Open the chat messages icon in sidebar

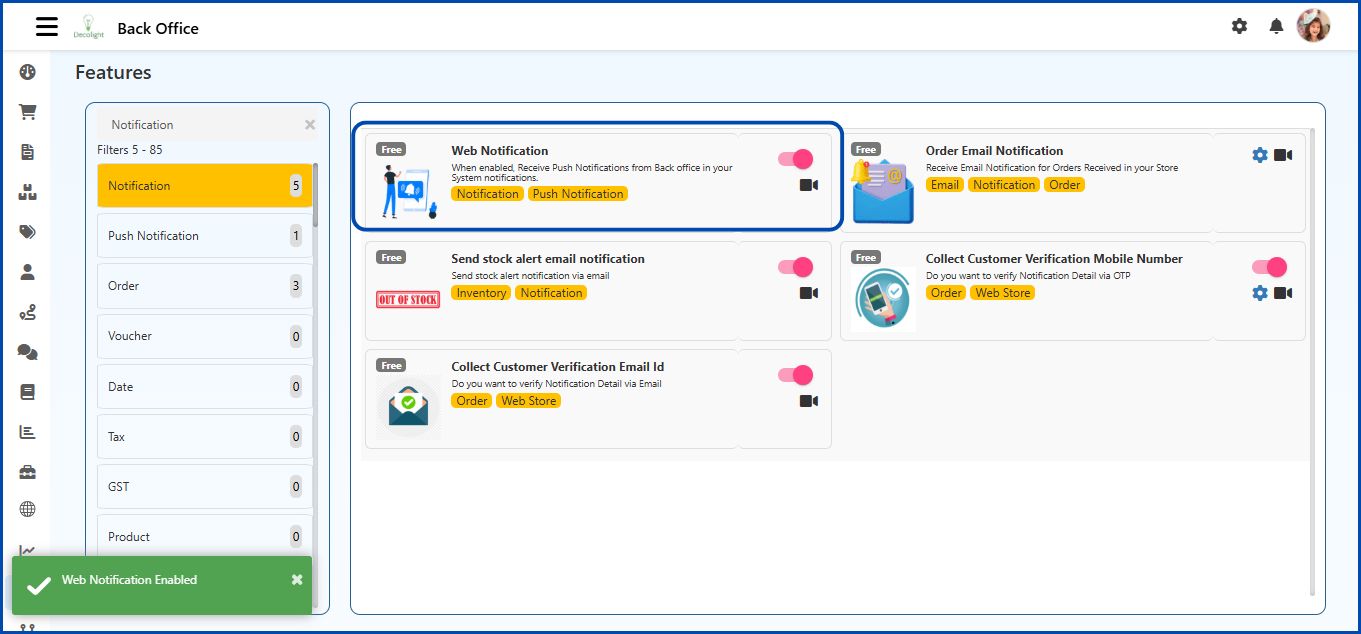(27, 352)
